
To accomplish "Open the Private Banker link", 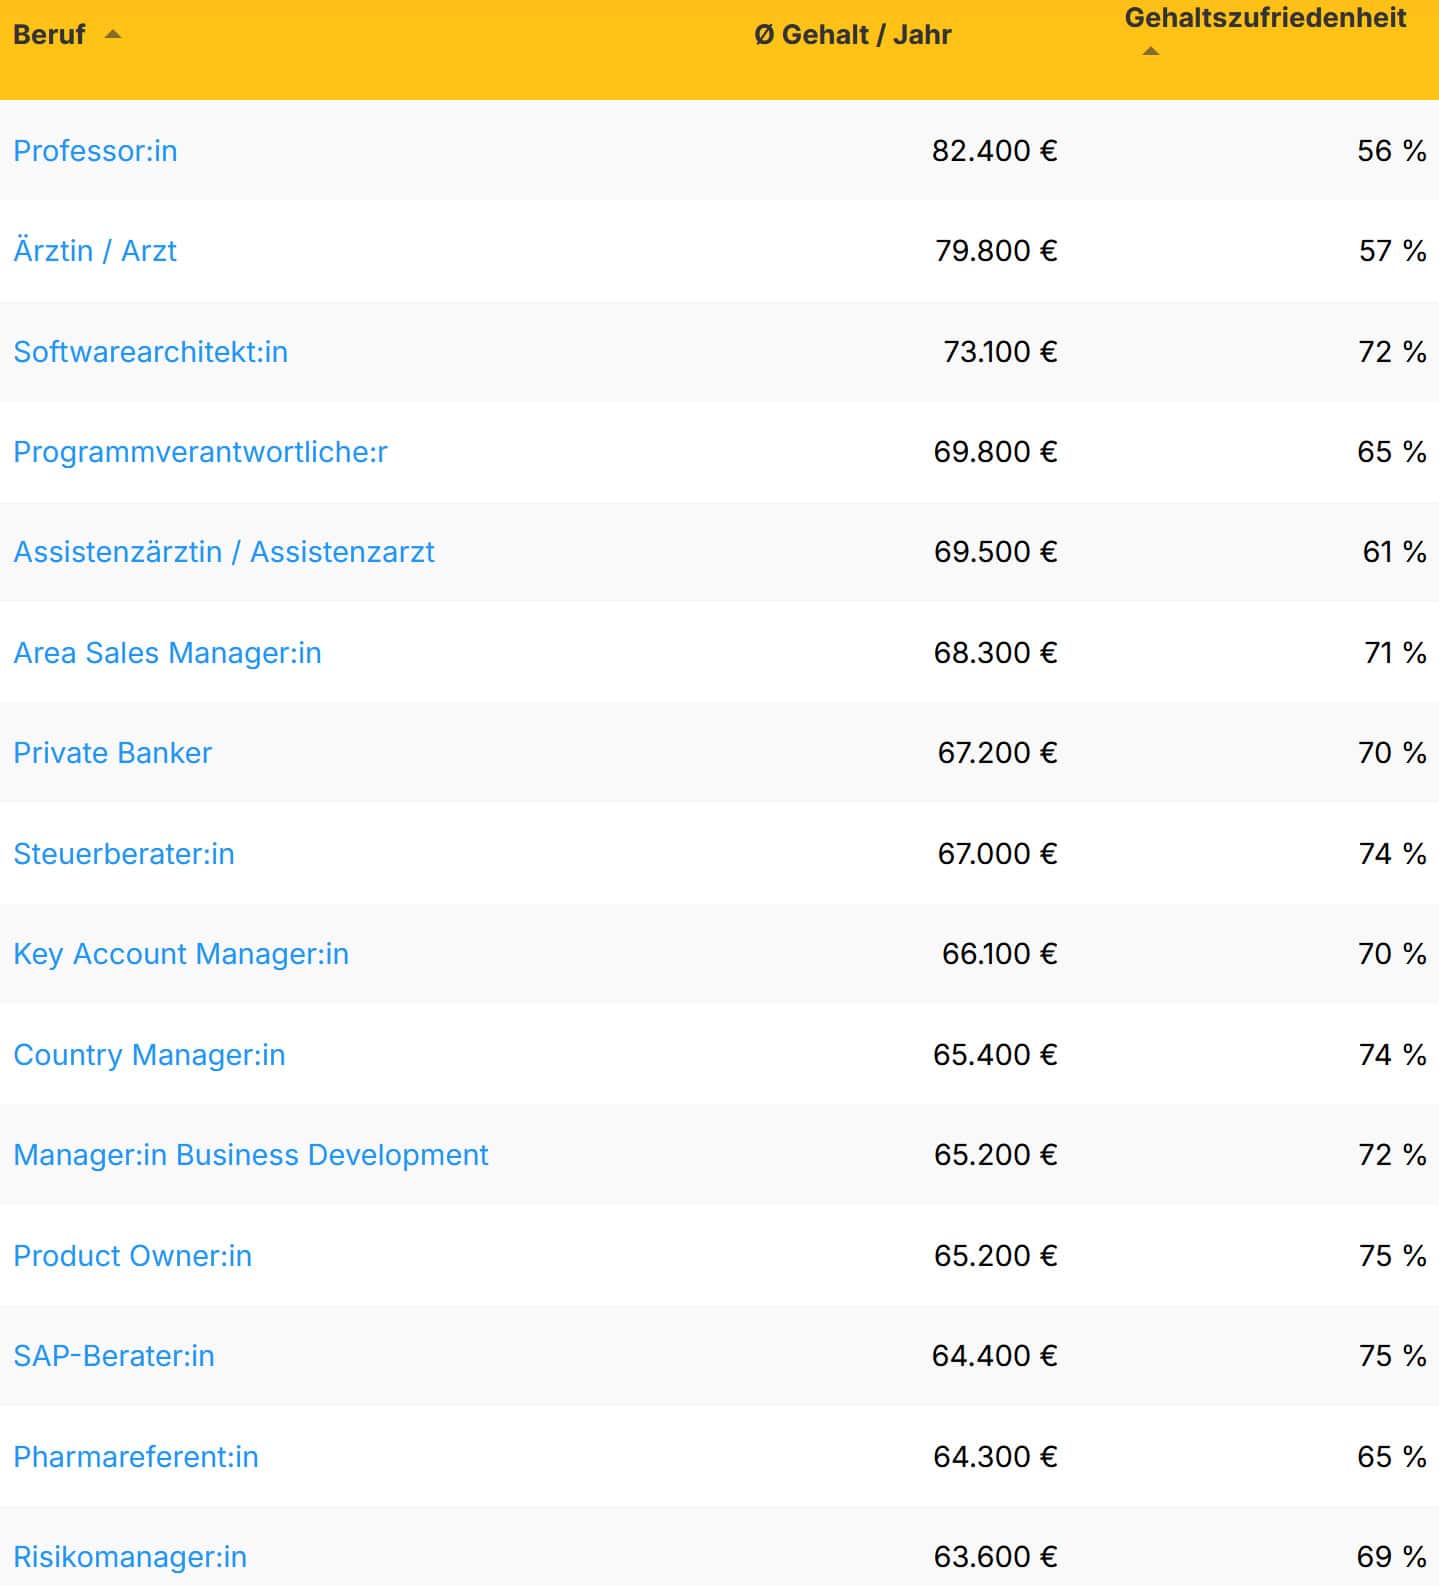I will [112, 753].
